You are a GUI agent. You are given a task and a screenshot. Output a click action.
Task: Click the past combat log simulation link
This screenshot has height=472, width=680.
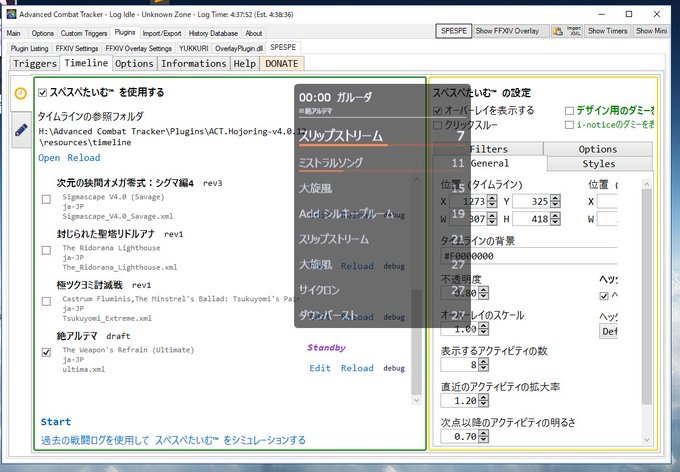click(x=173, y=440)
